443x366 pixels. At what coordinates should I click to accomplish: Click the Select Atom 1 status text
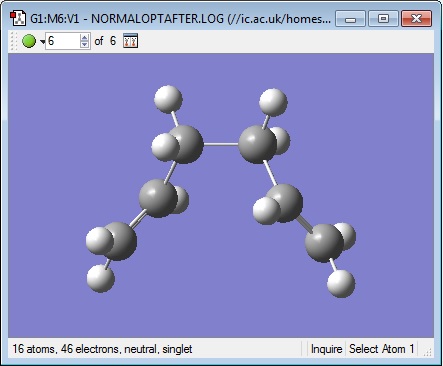[382, 349]
